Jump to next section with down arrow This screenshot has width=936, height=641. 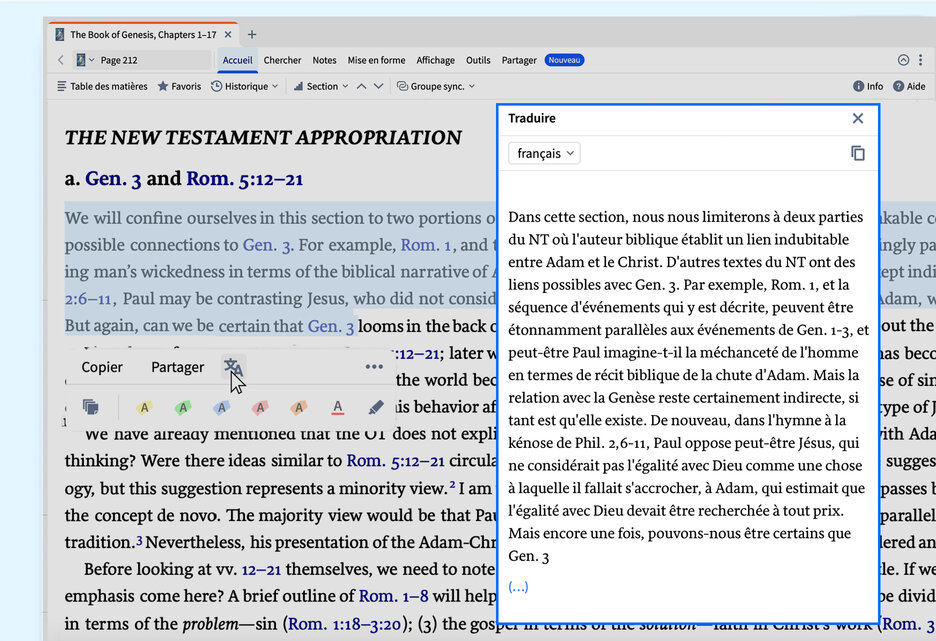coord(378,86)
